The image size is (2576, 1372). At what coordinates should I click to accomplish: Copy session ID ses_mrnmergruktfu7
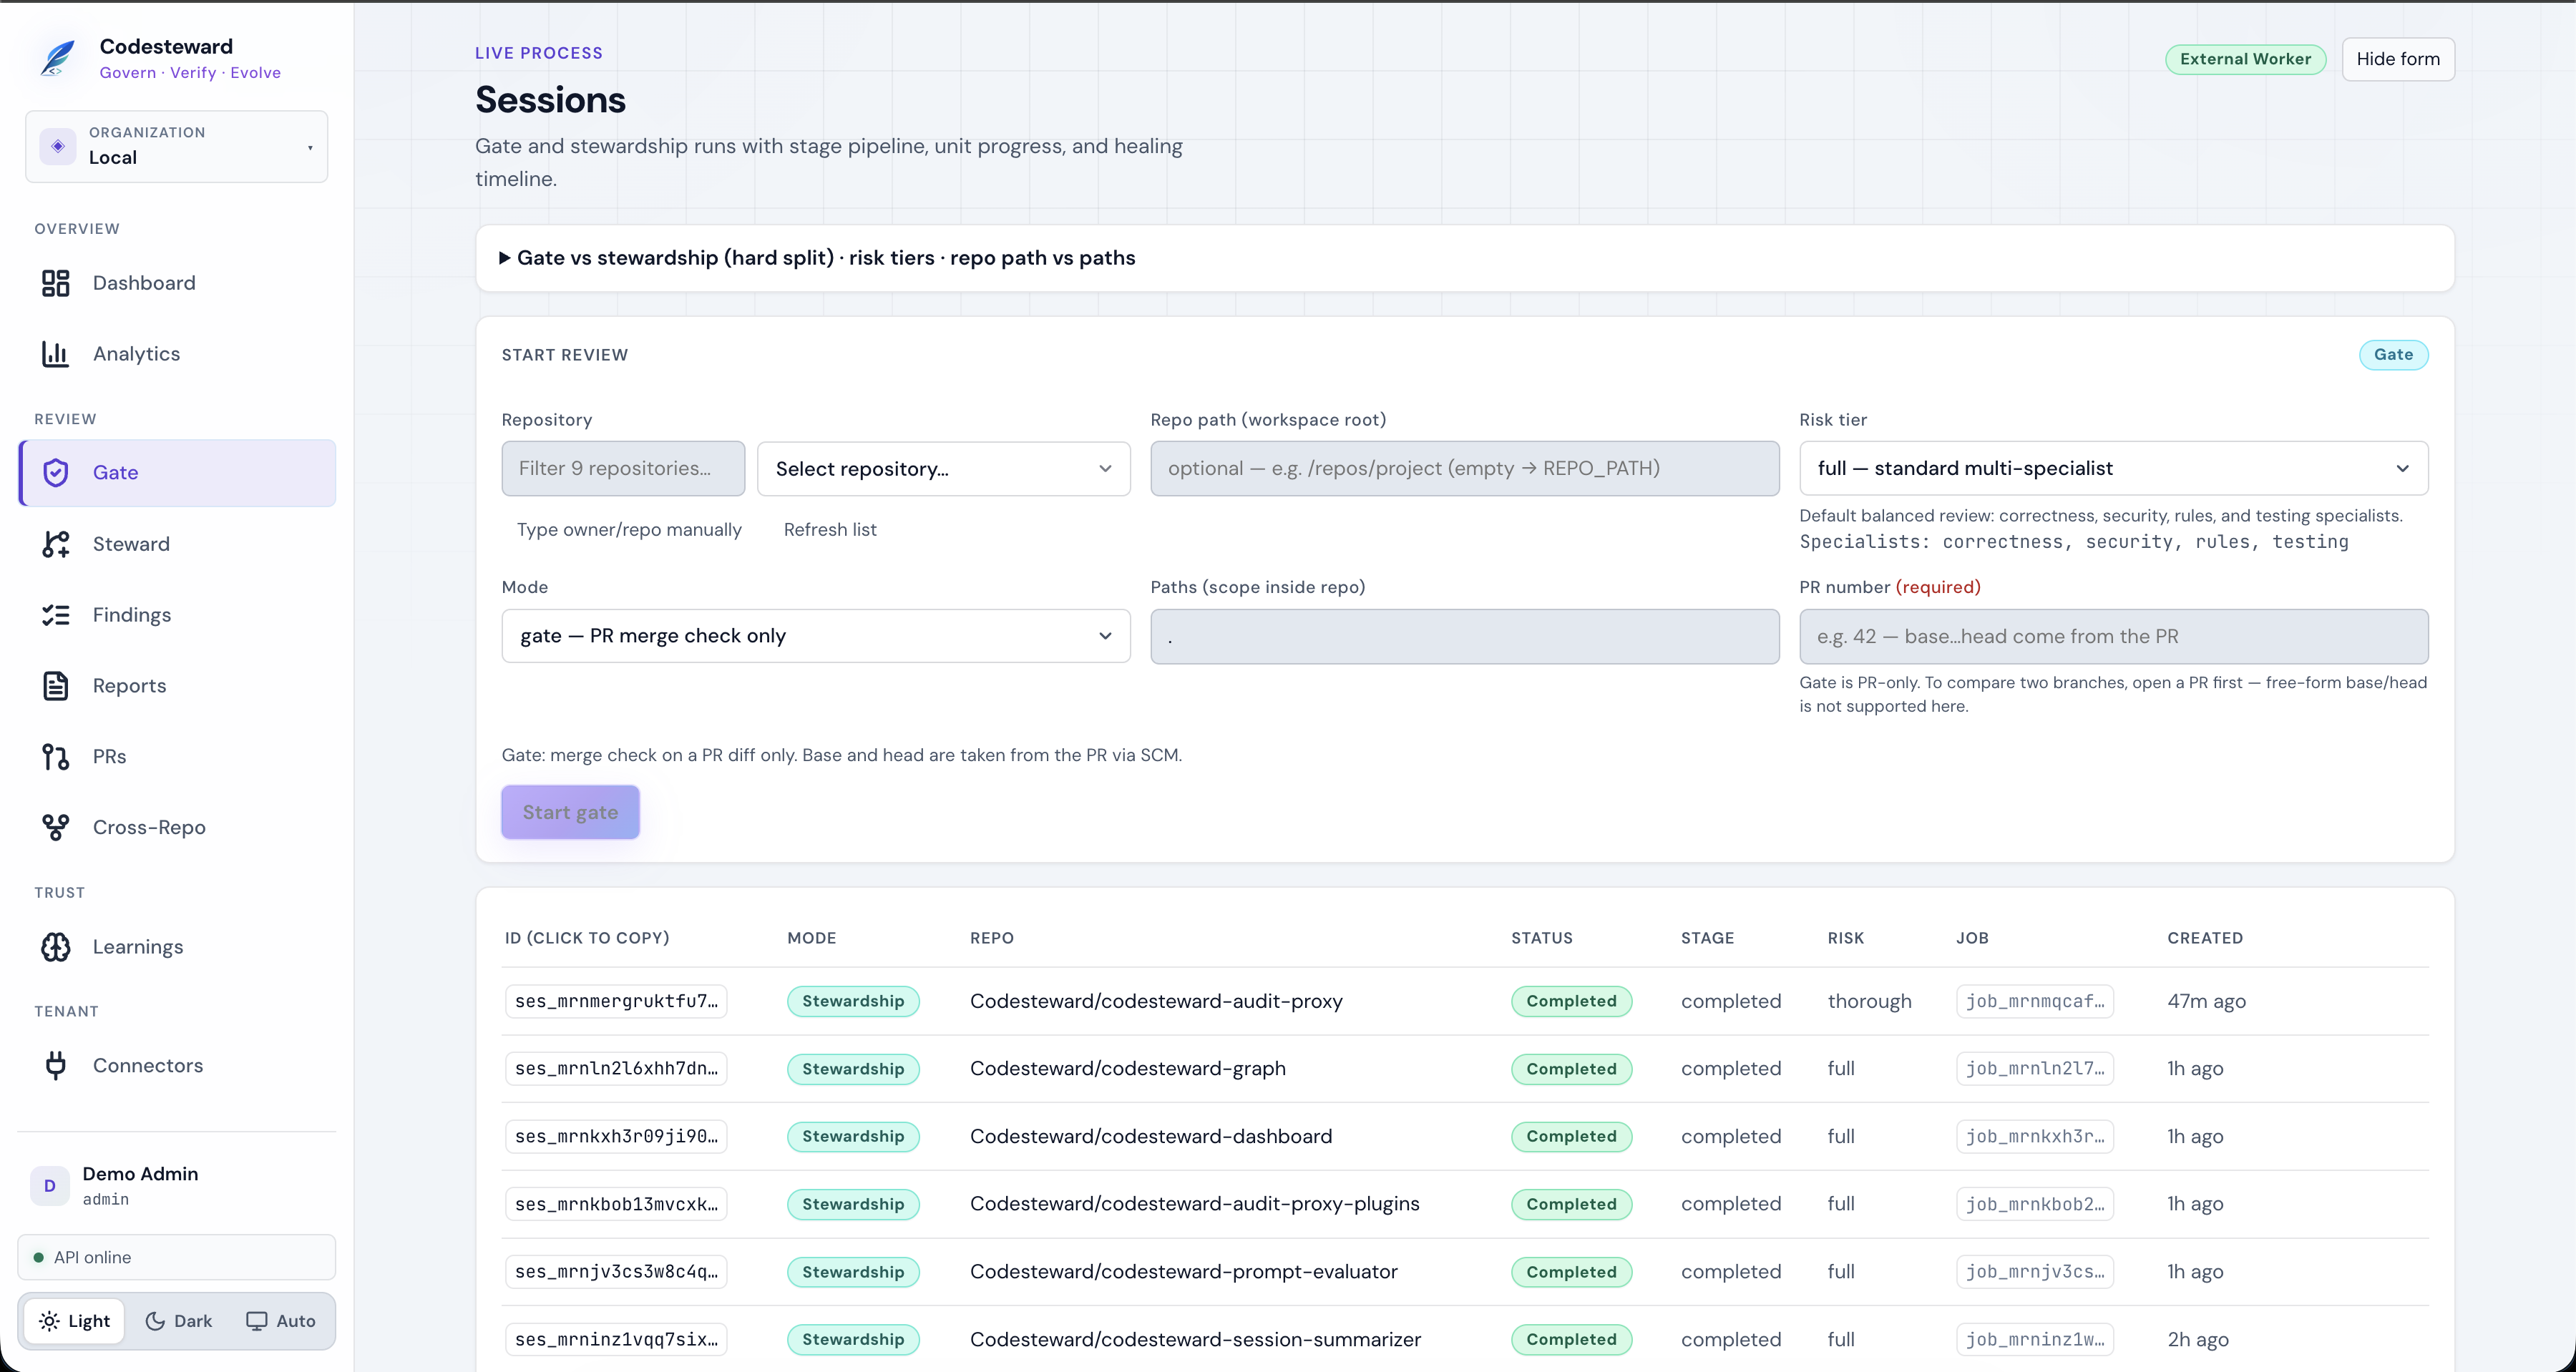(x=616, y=1001)
